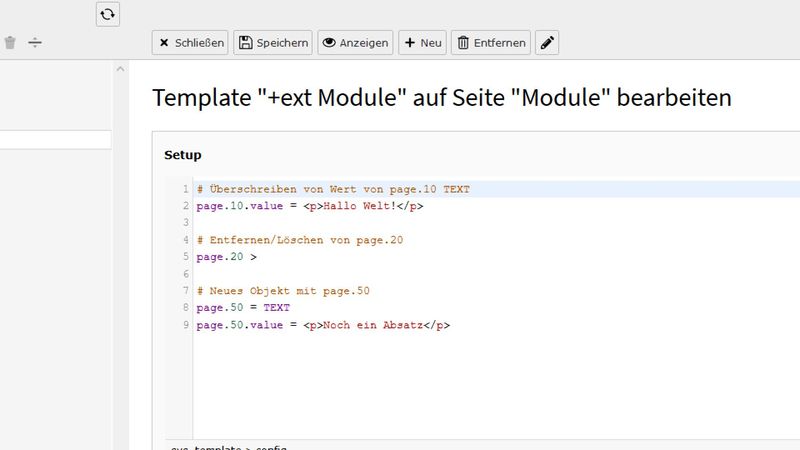800x450 pixels.
Task: Create a new record with Neu
Action: click(x=422, y=43)
